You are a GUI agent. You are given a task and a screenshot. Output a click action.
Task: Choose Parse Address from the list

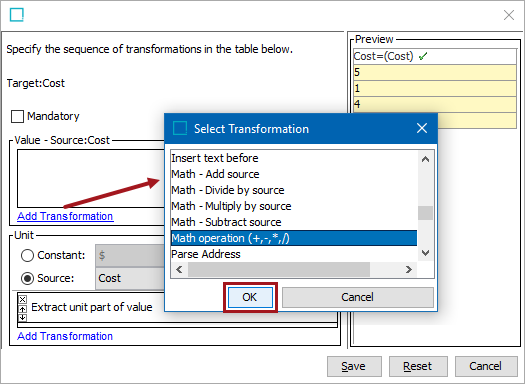pyautogui.click(x=206, y=254)
